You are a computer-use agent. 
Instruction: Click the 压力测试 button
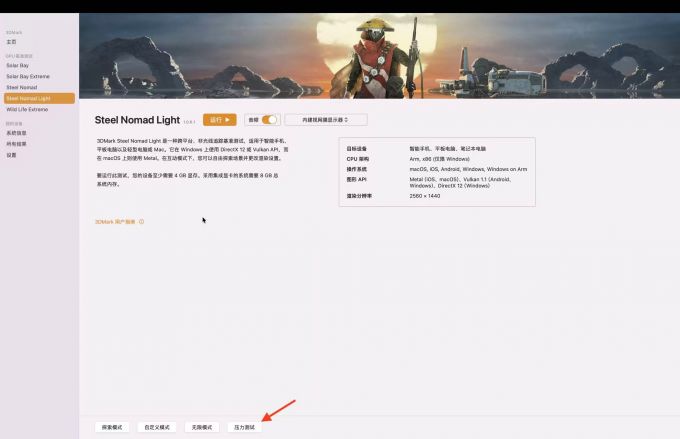click(245, 427)
